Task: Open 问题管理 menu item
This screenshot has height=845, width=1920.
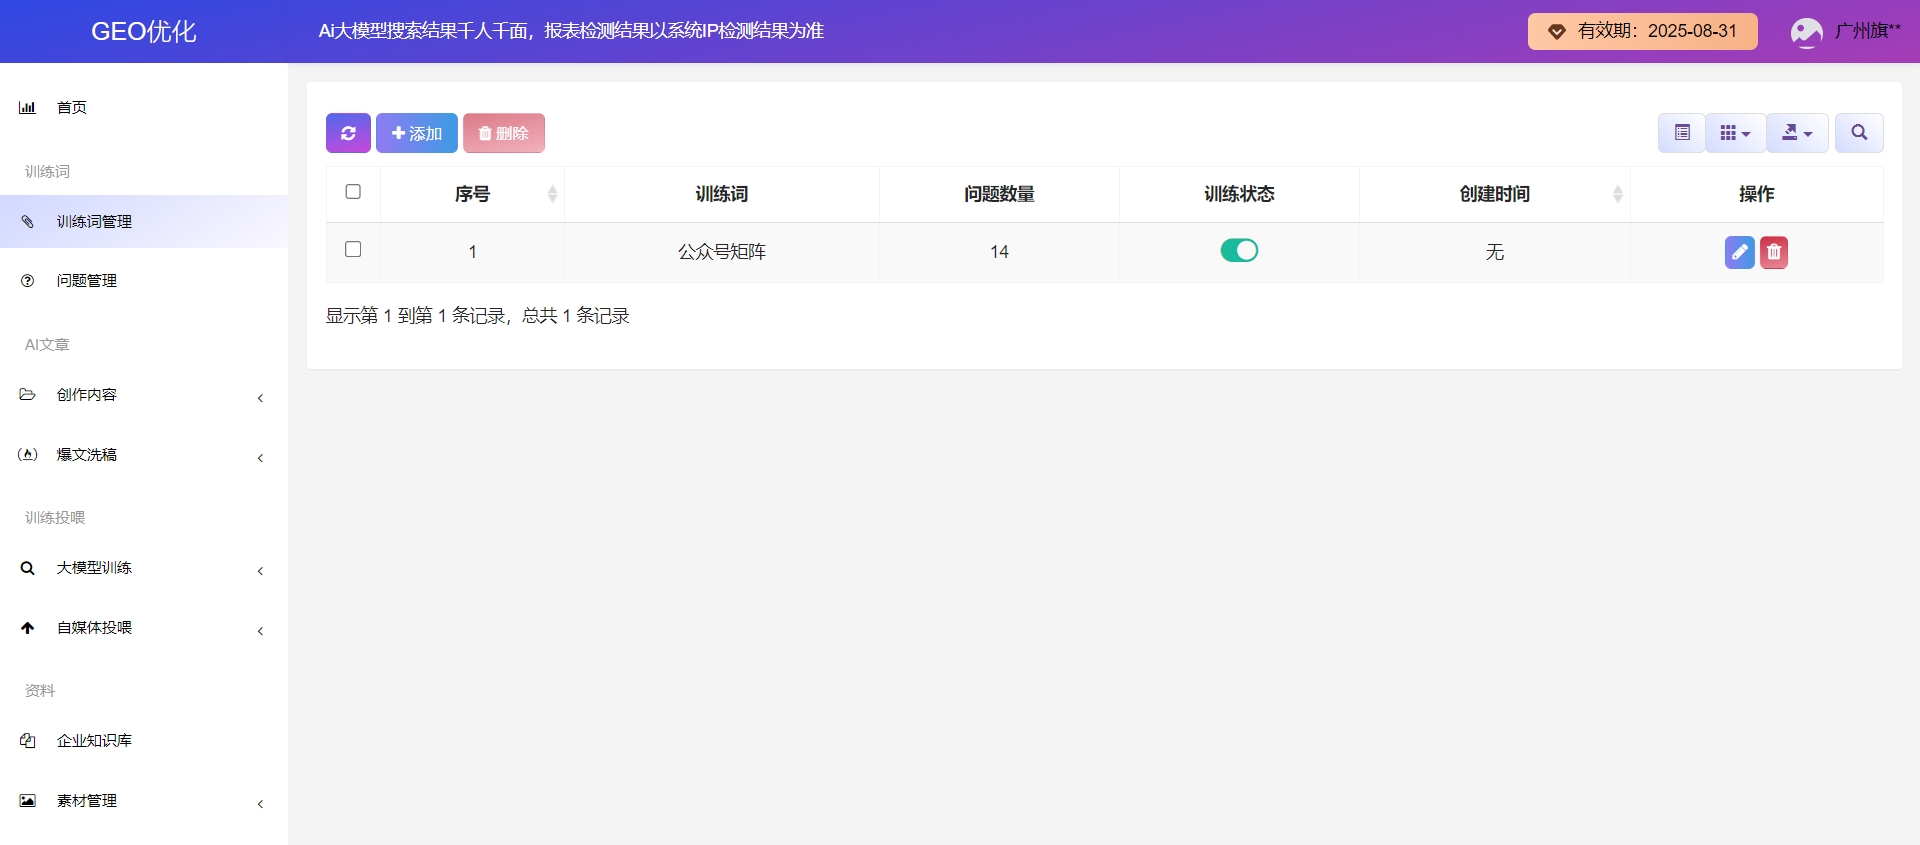Action: pos(144,281)
